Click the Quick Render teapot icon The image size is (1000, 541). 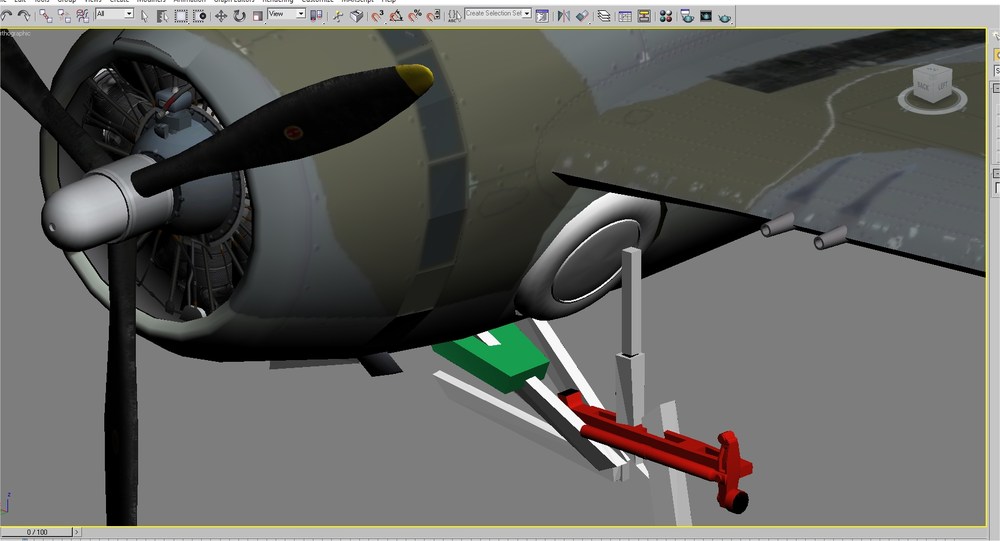(x=724, y=17)
